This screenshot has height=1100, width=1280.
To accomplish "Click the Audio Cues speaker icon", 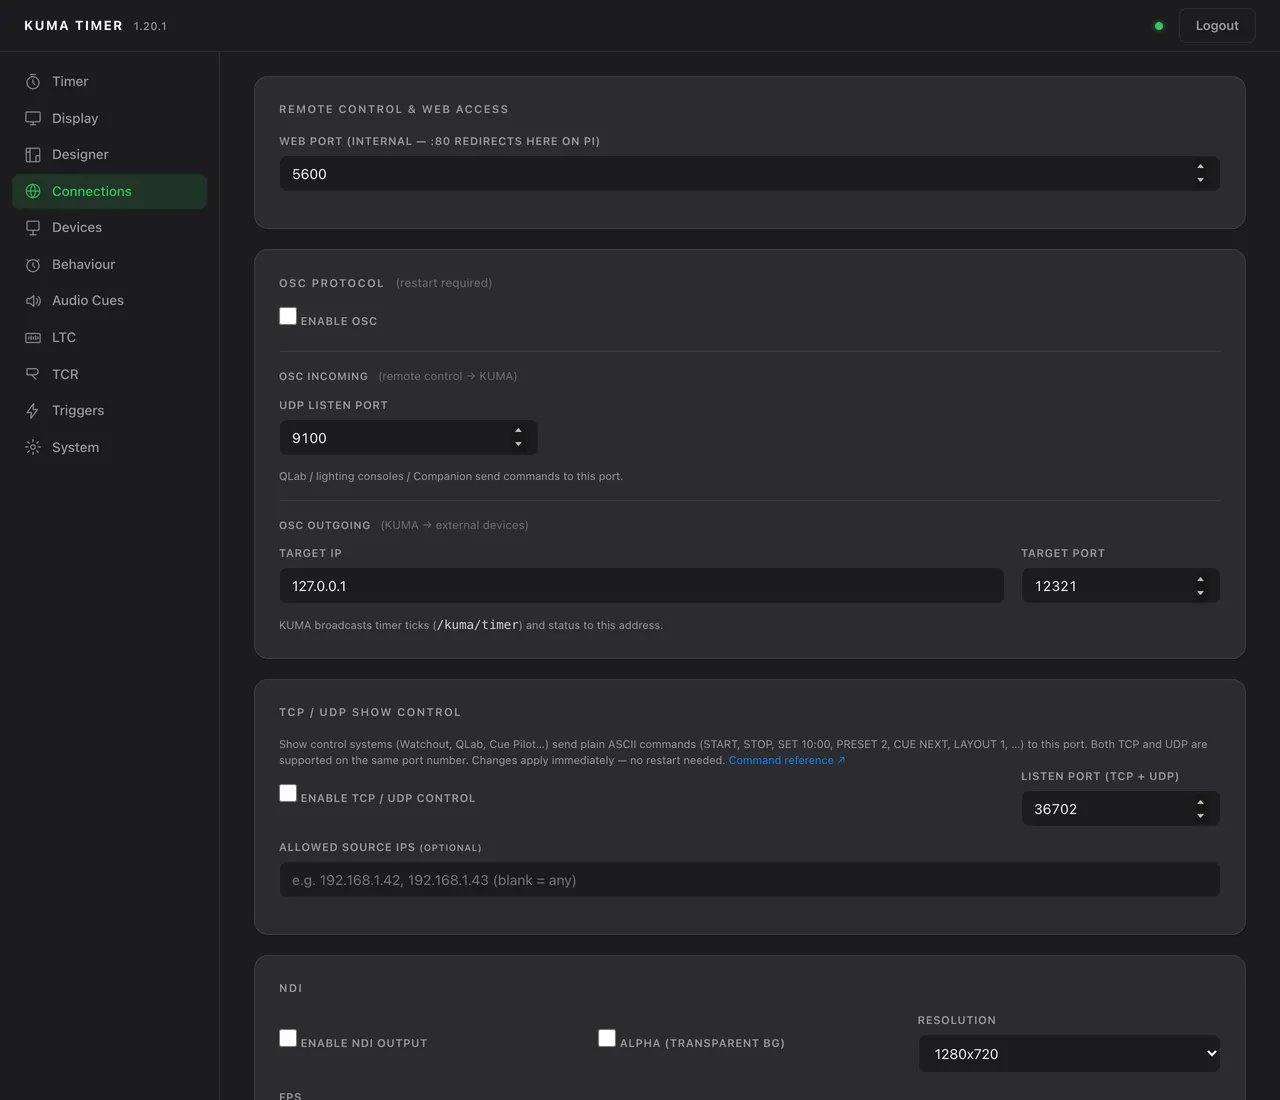I will (x=33, y=301).
